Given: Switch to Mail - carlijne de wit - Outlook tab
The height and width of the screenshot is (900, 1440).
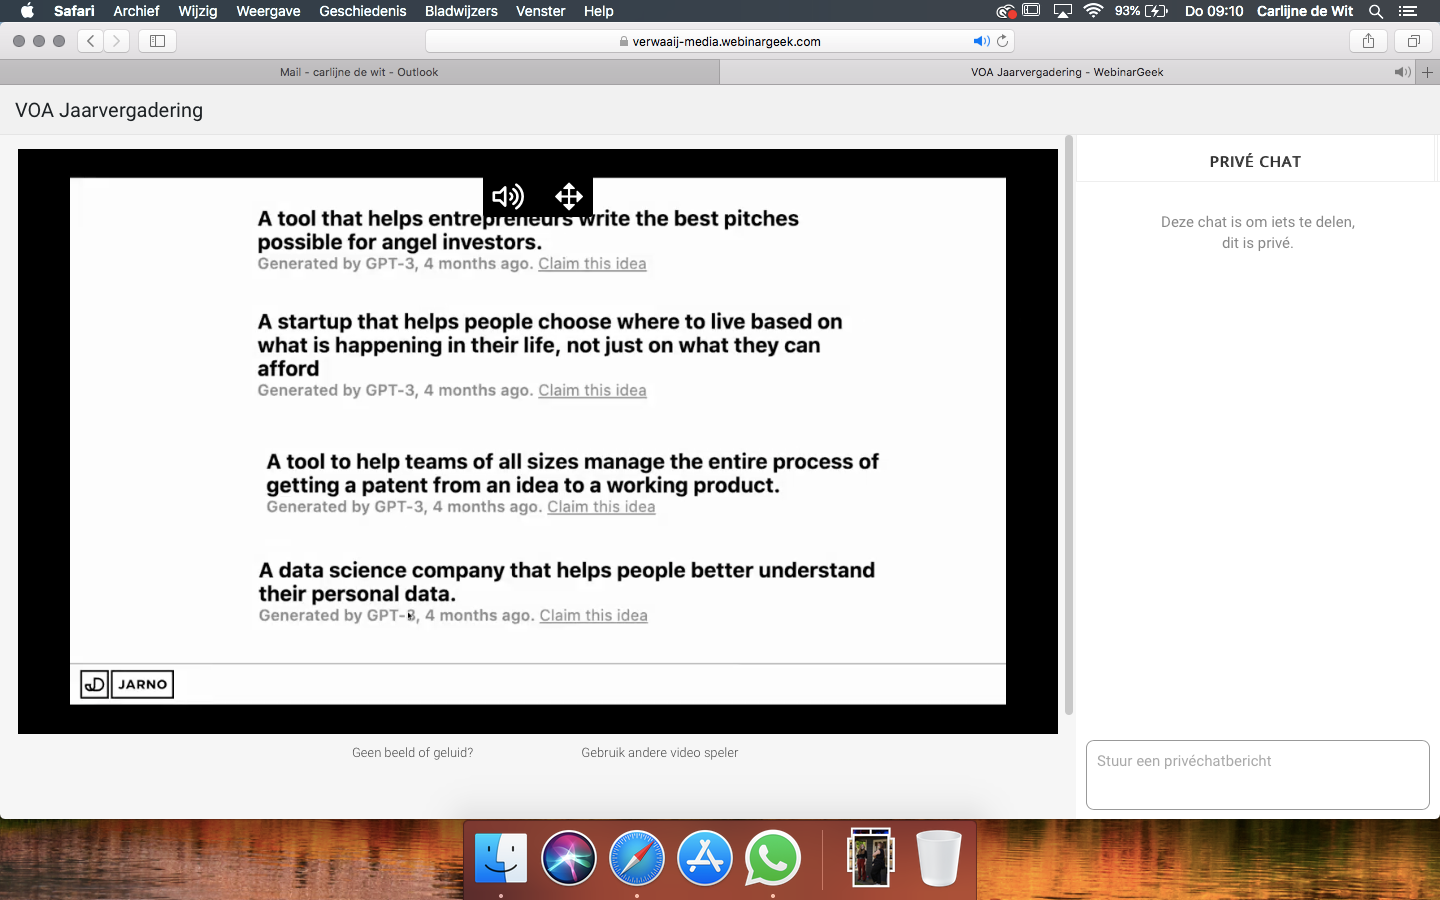Looking at the screenshot, I should click(359, 72).
